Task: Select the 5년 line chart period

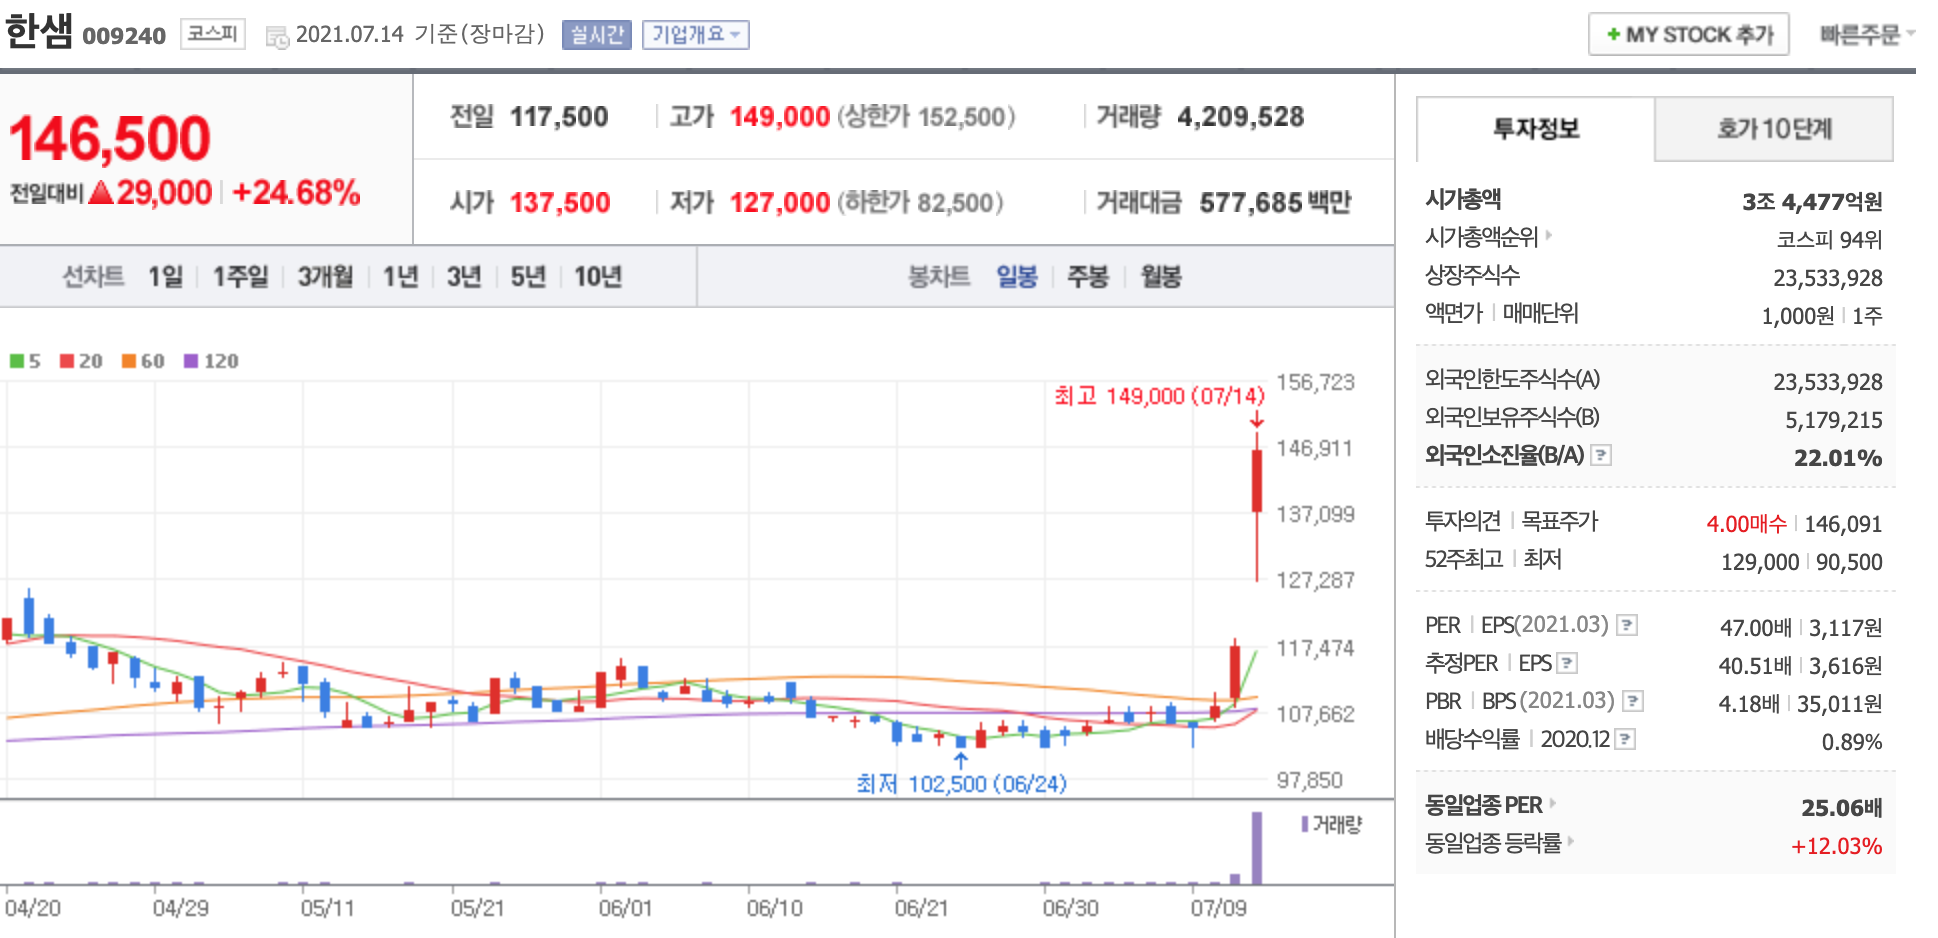Action: click(528, 276)
